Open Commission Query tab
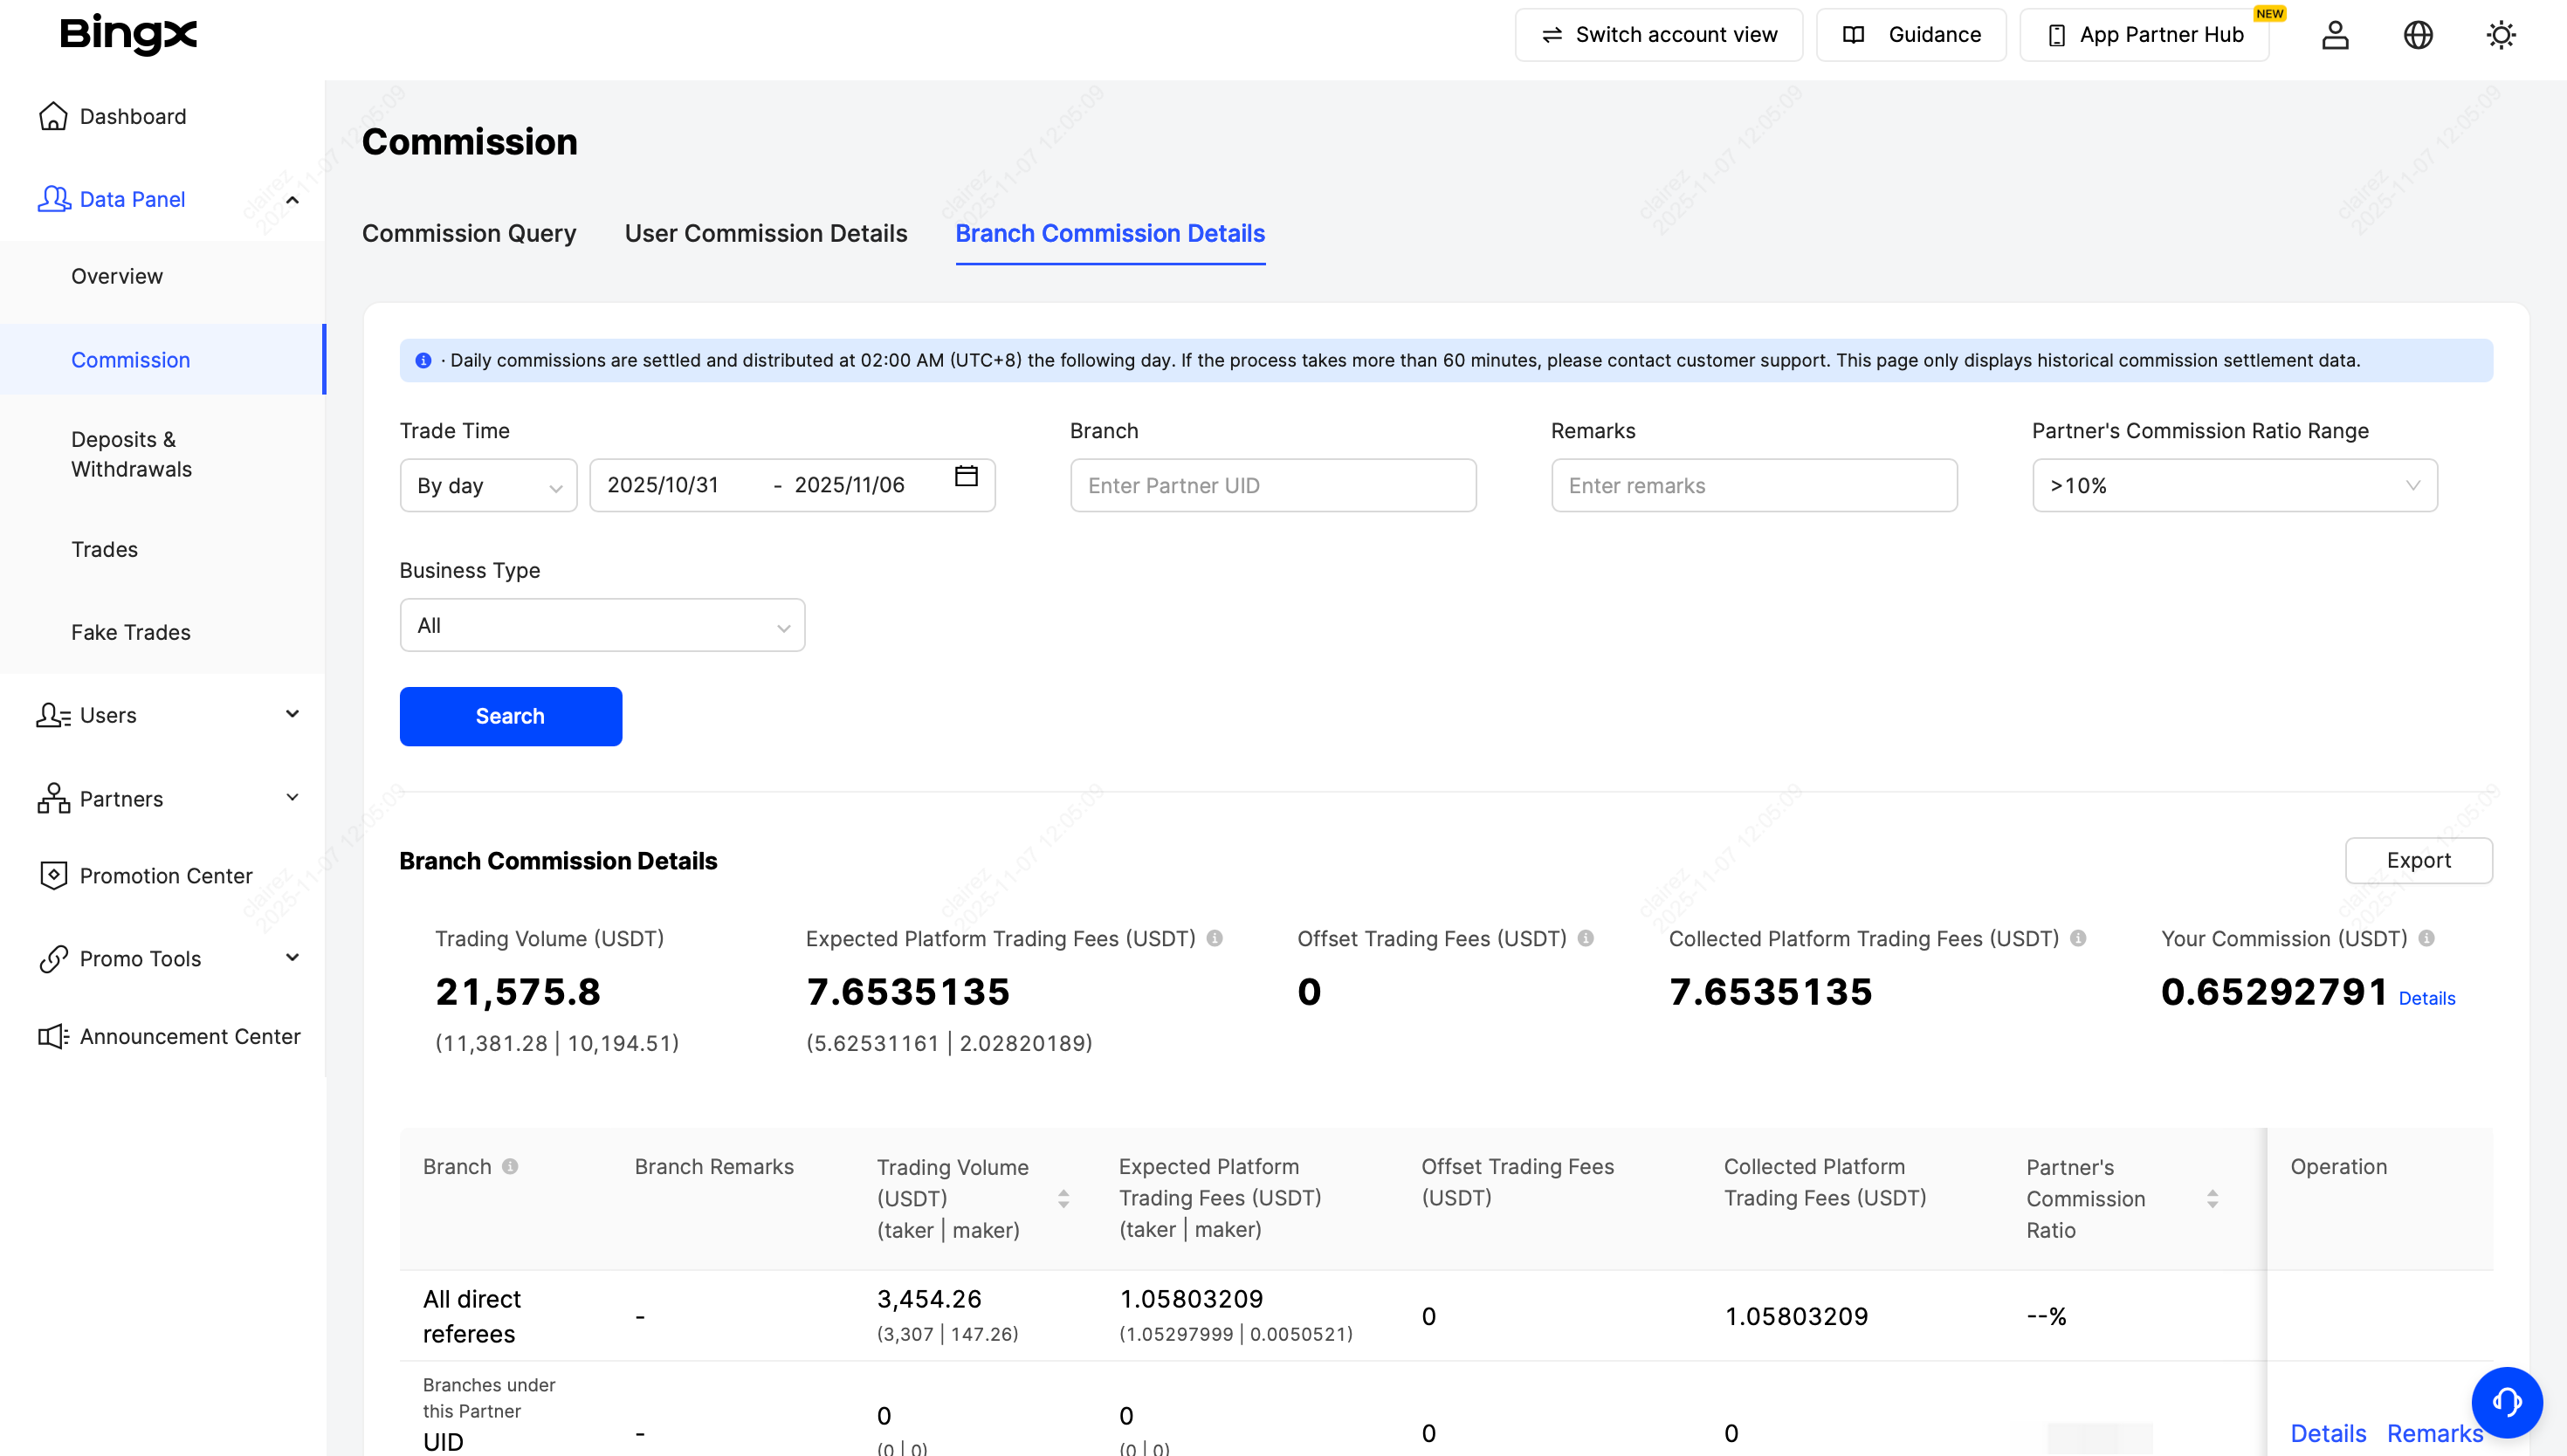 pos(468,233)
